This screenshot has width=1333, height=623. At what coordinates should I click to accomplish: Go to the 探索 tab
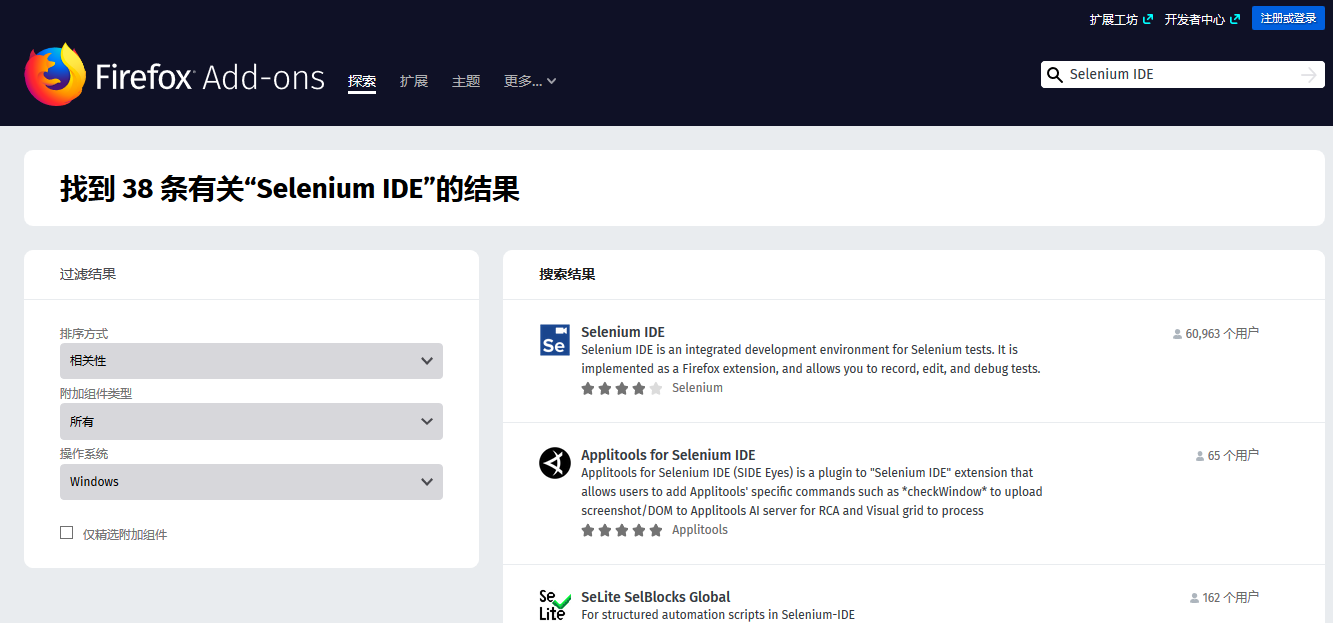coord(362,81)
